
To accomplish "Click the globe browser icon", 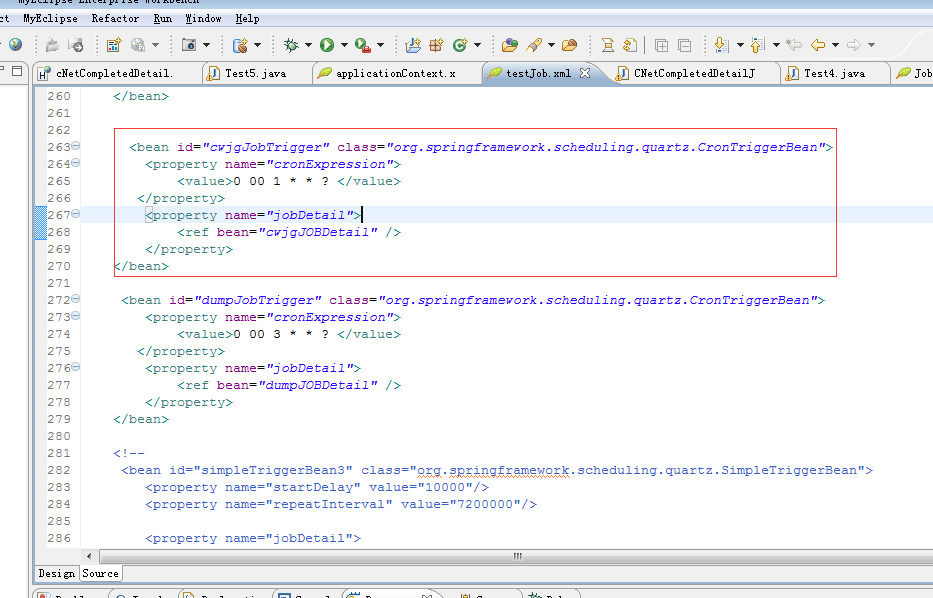I will pyautogui.click(x=15, y=45).
